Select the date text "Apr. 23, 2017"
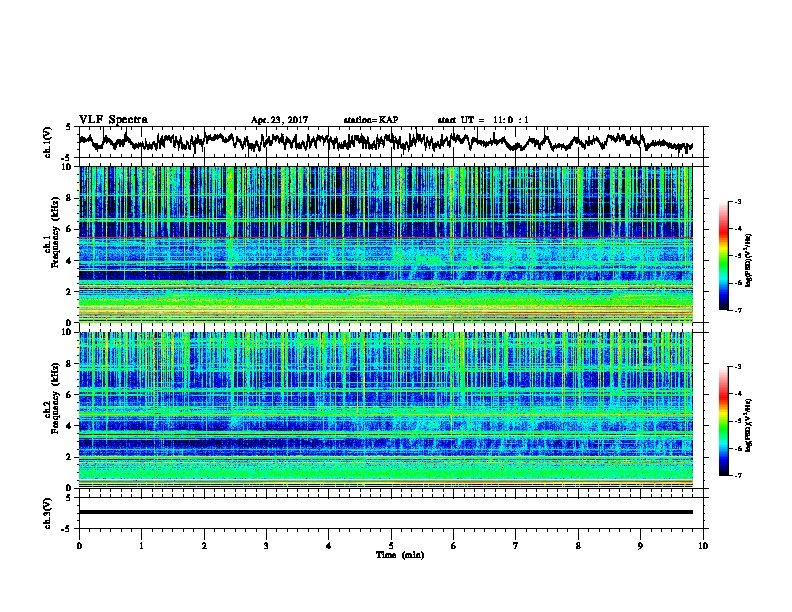The height and width of the screenshot is (612, 792). coord(279,120)
